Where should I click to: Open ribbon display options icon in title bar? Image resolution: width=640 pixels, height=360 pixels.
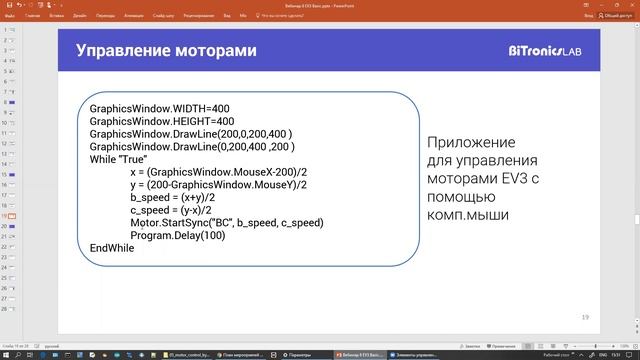586,5
